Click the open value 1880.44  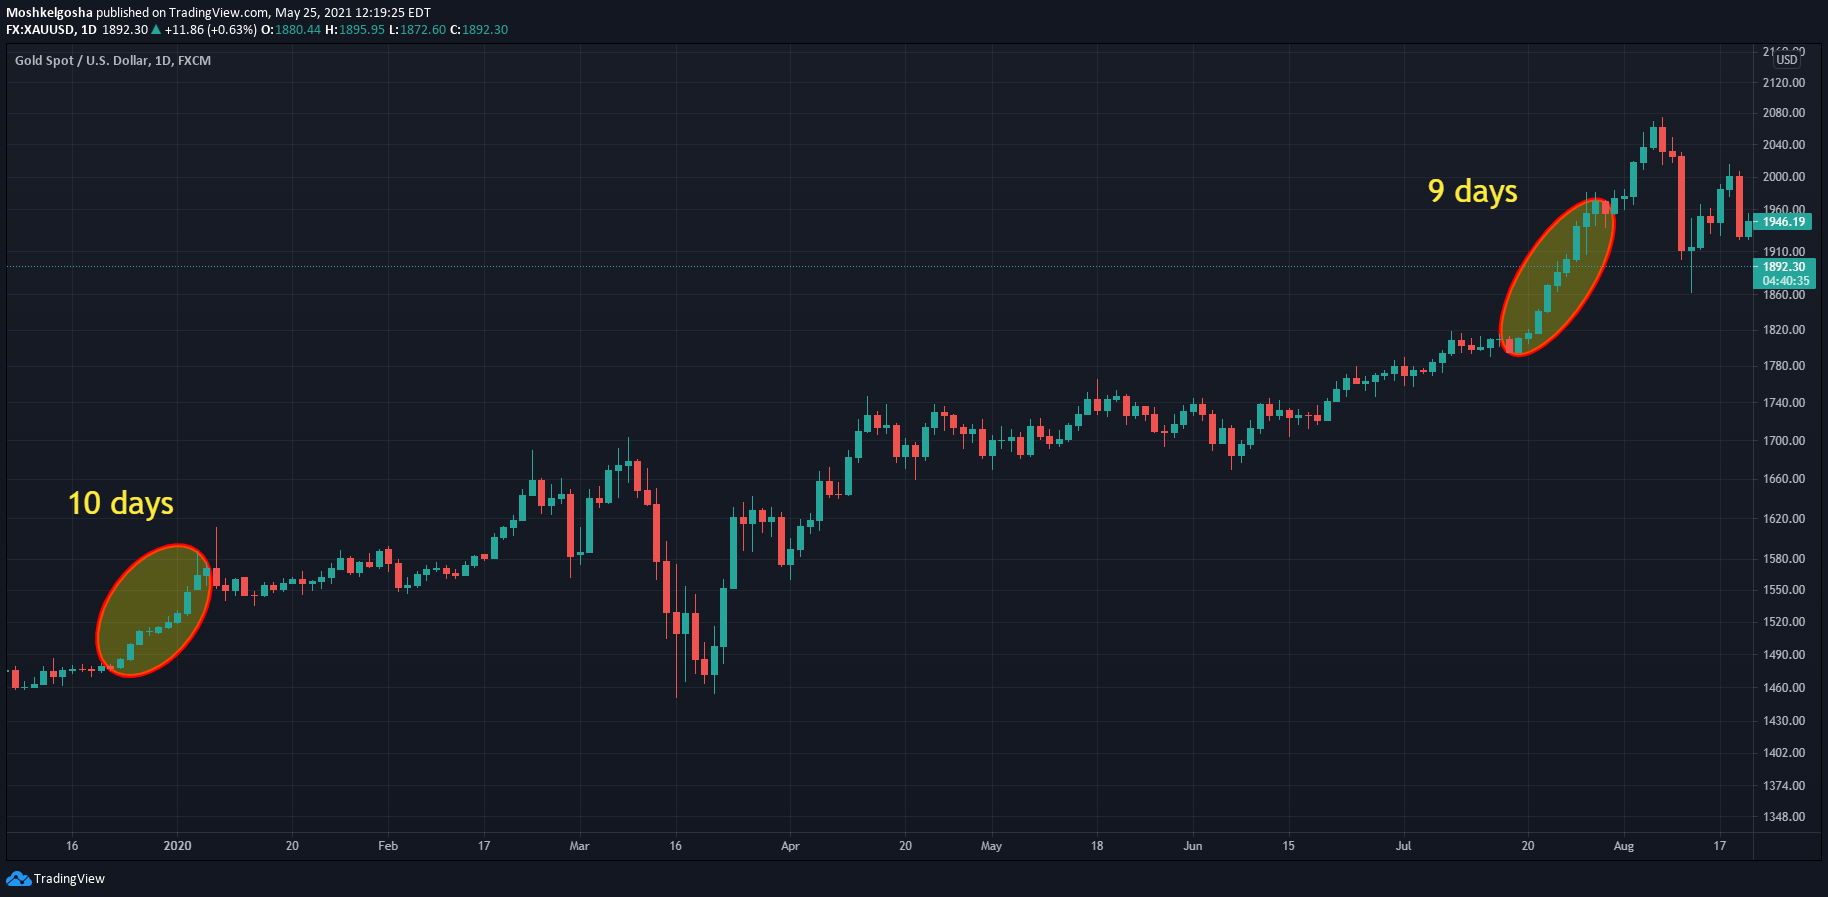[298, 30]
